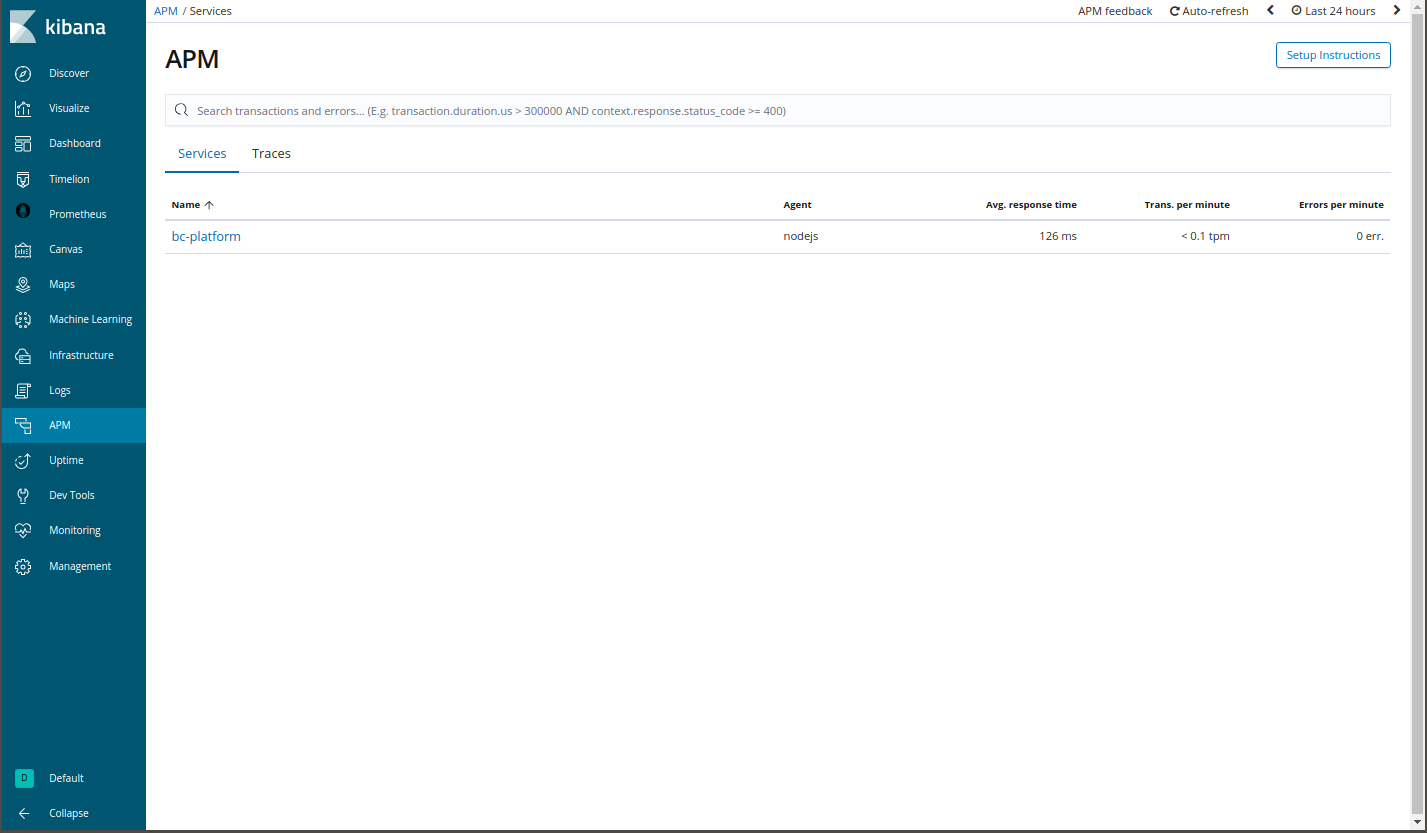
Task: Select APM icon in sidebar
Action: click(24, 425)
